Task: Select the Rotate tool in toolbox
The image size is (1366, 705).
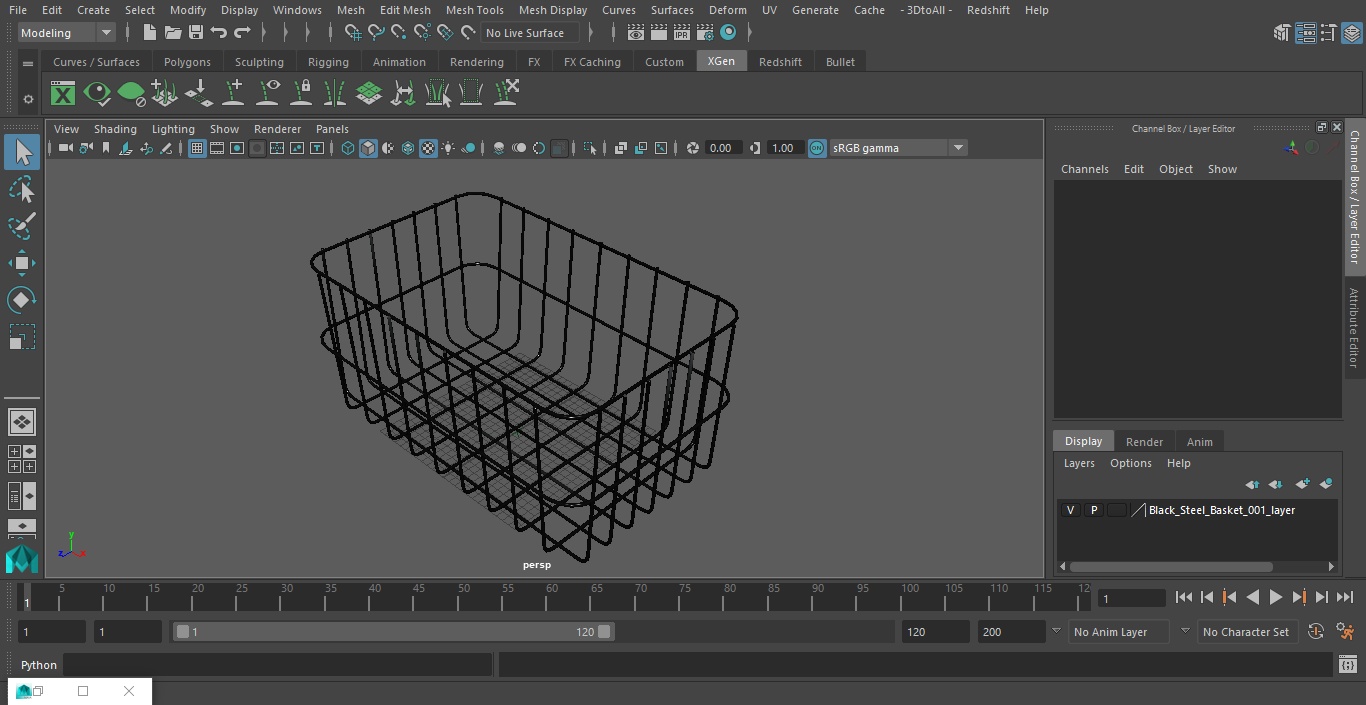Action: point(21,300)
